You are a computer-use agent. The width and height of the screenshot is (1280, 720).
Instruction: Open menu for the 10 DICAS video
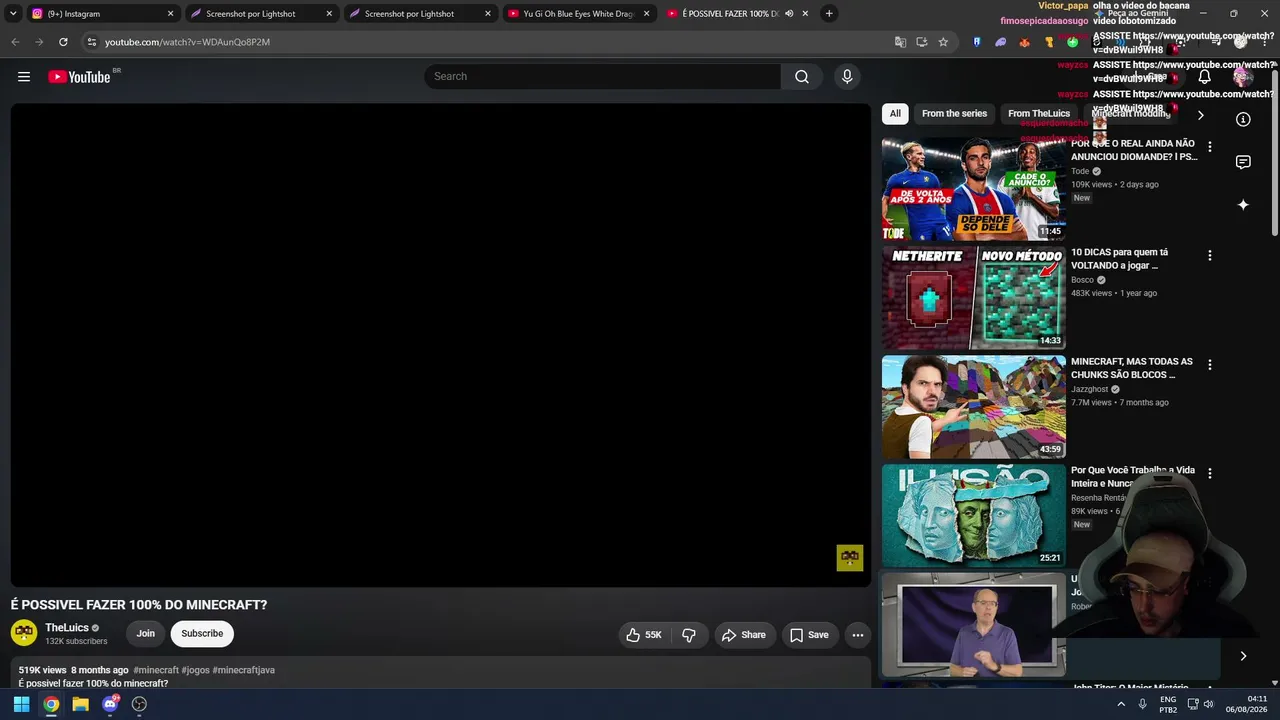[1209, 256]
